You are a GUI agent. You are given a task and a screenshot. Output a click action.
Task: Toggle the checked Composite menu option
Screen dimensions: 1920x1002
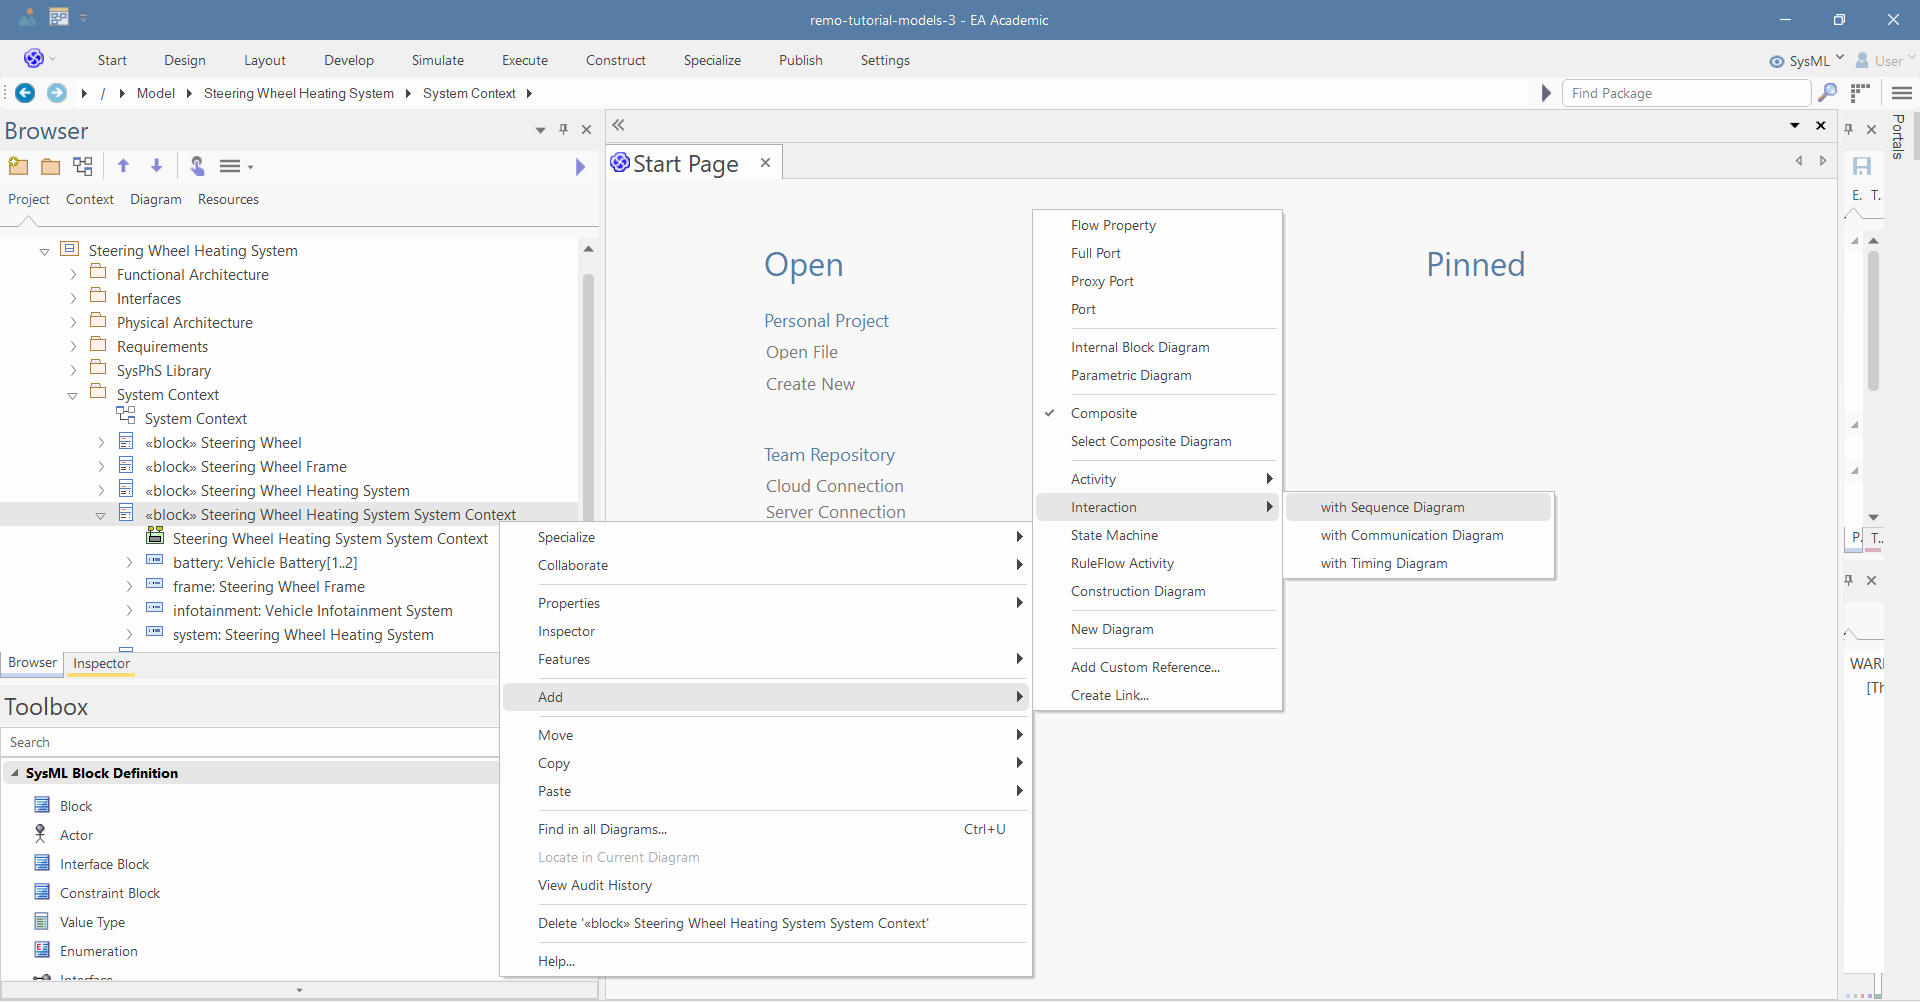1103,413
